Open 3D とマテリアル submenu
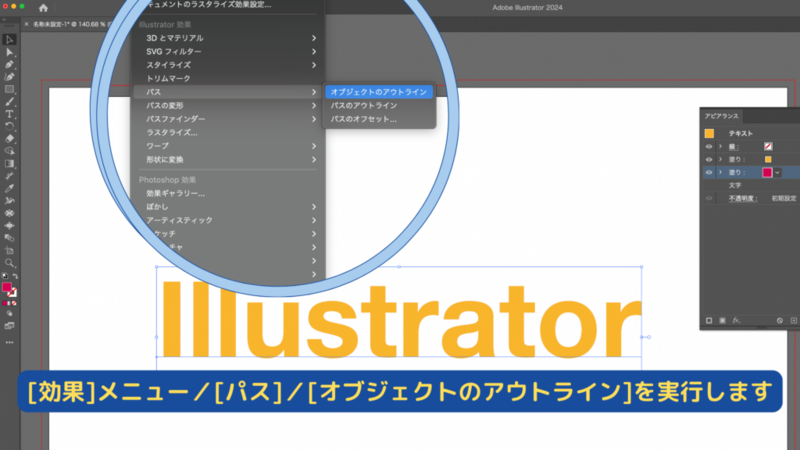 click(228, 38)
